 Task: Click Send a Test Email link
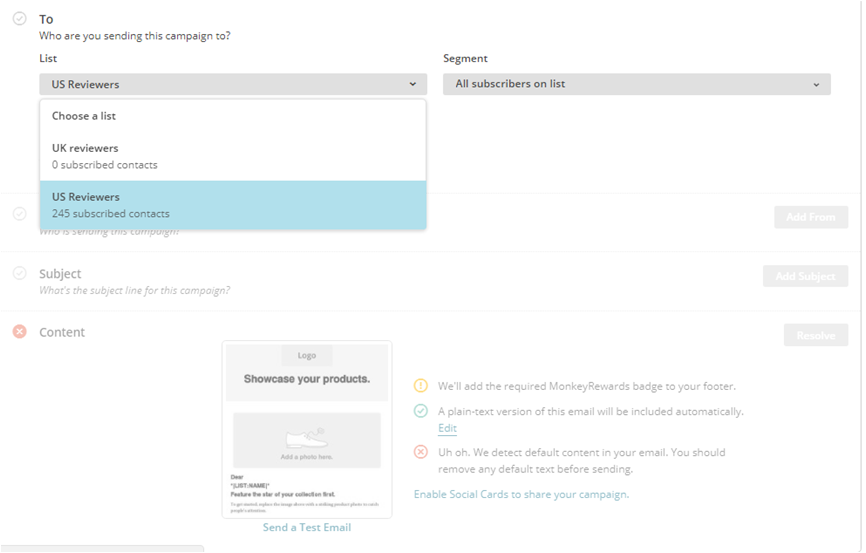coord(307,527)
